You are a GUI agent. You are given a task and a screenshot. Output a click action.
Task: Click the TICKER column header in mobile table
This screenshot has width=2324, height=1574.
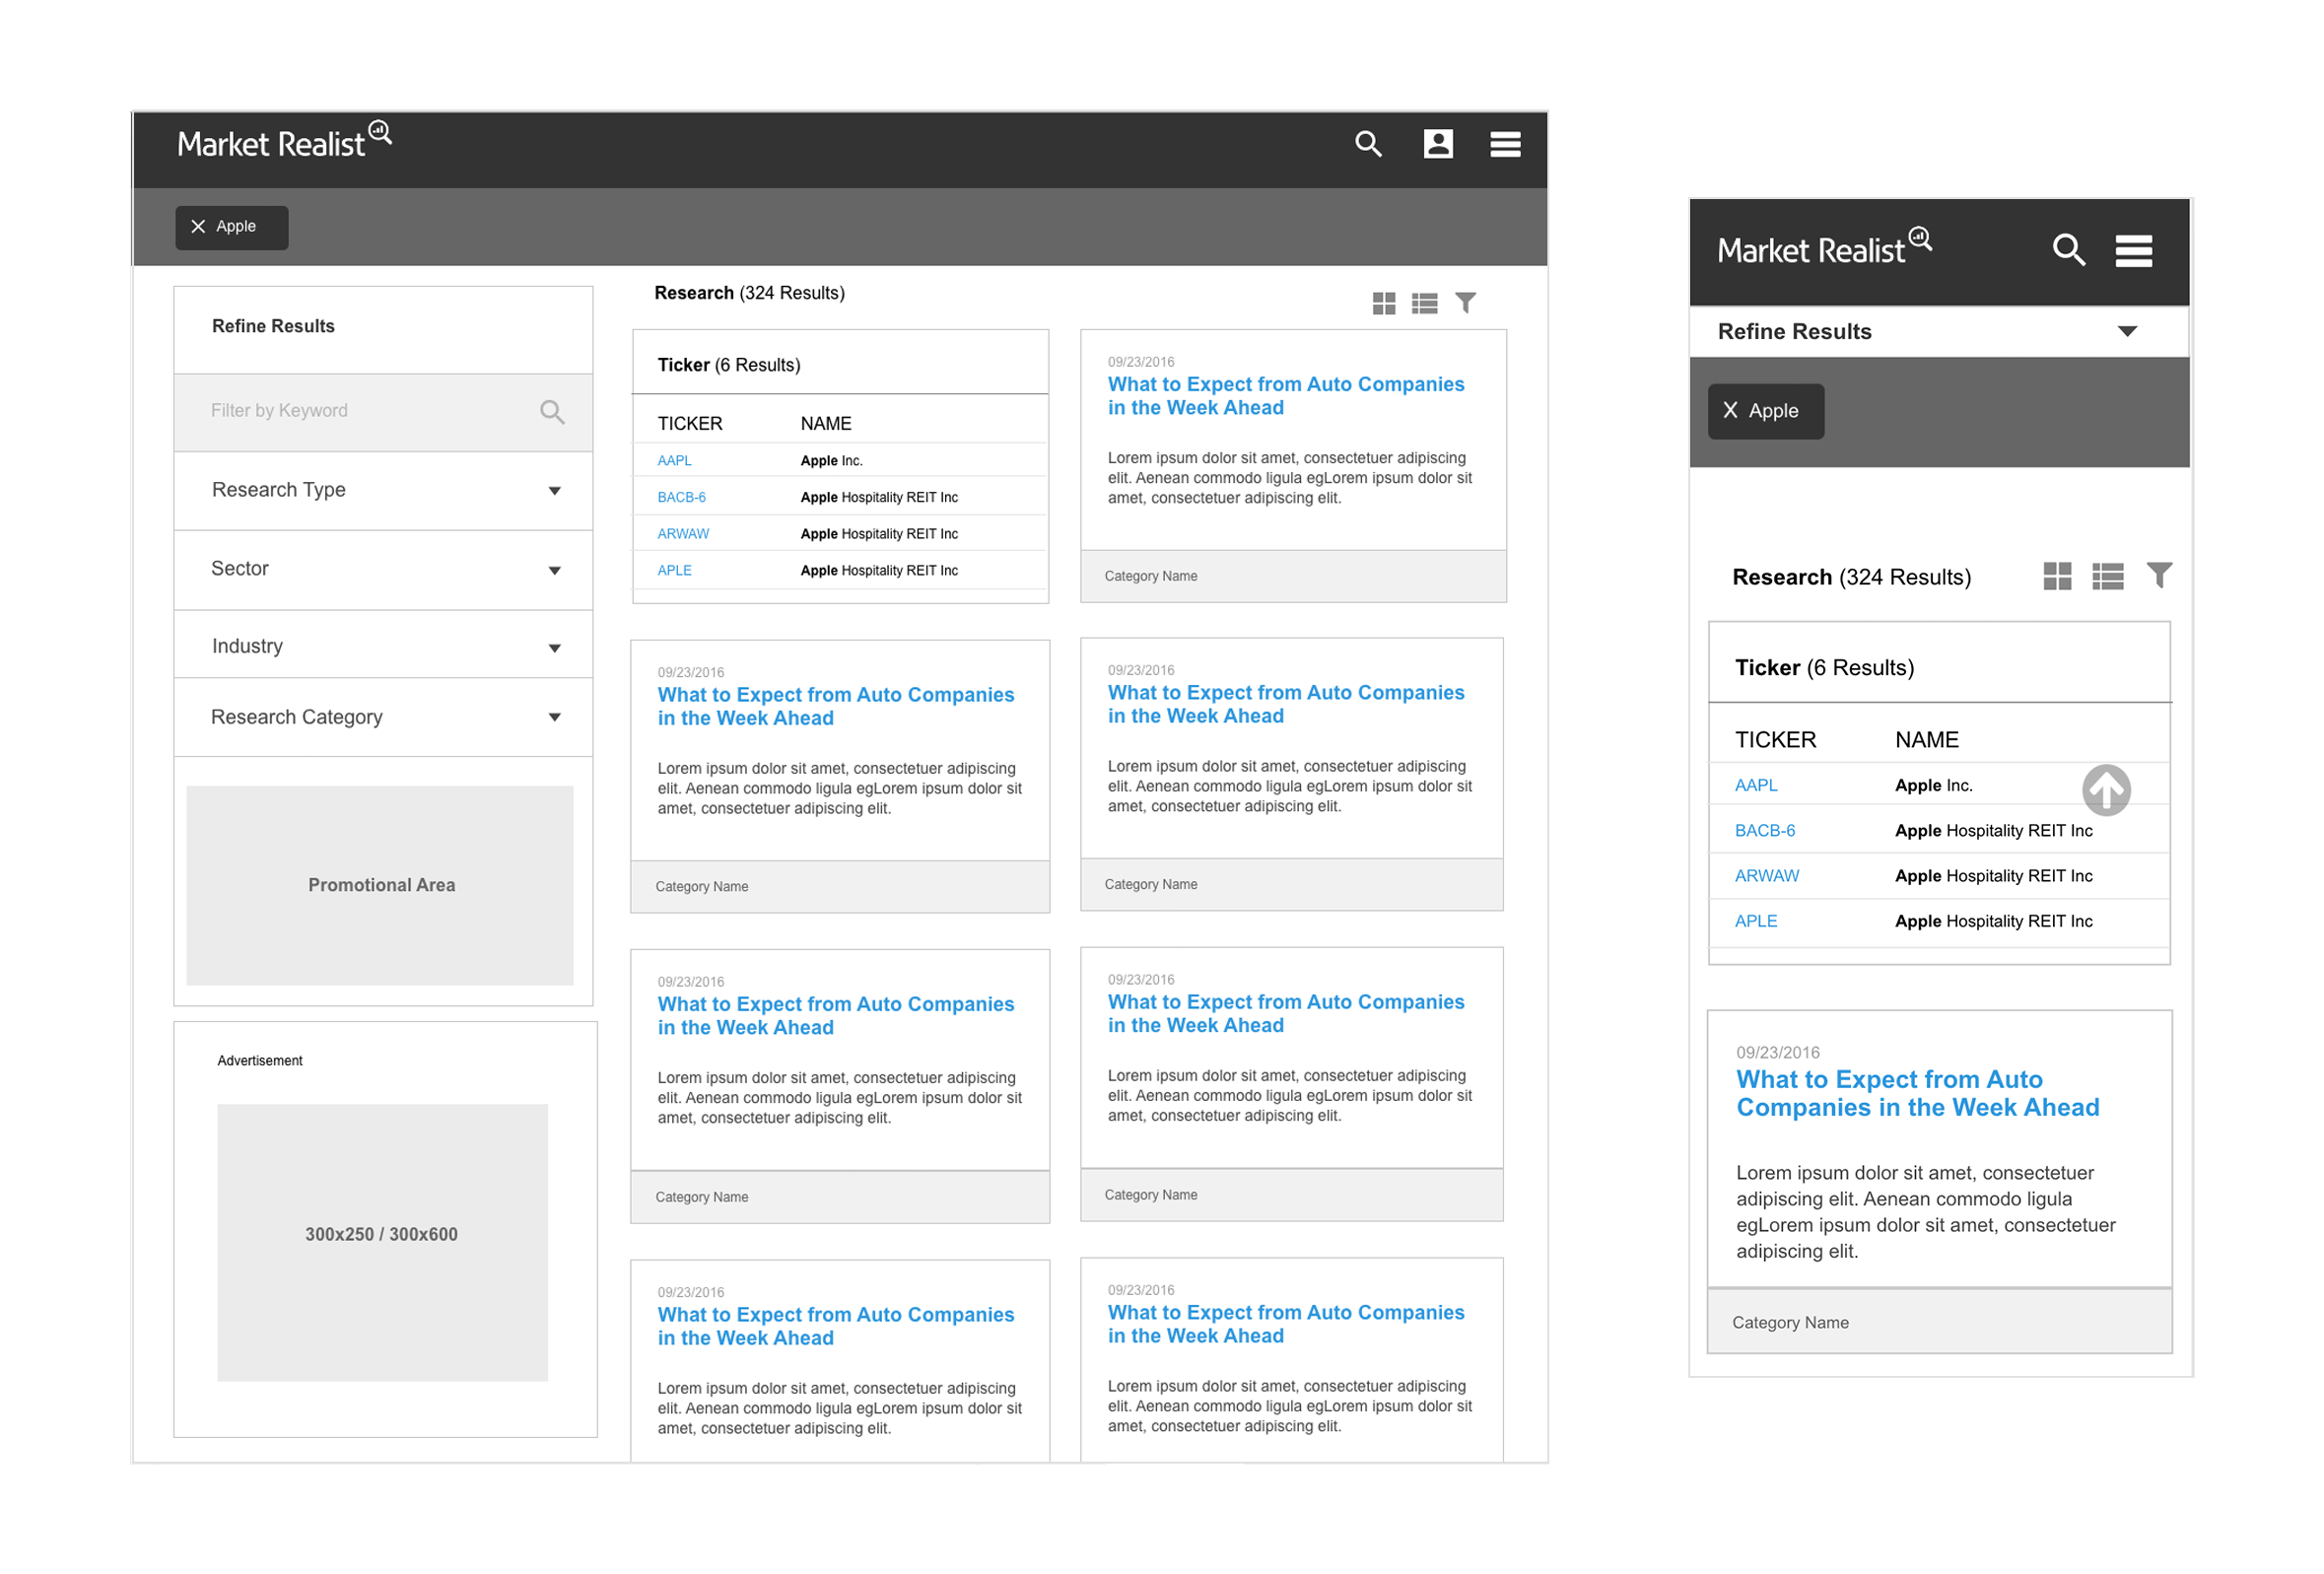(x=1775, y=740)
